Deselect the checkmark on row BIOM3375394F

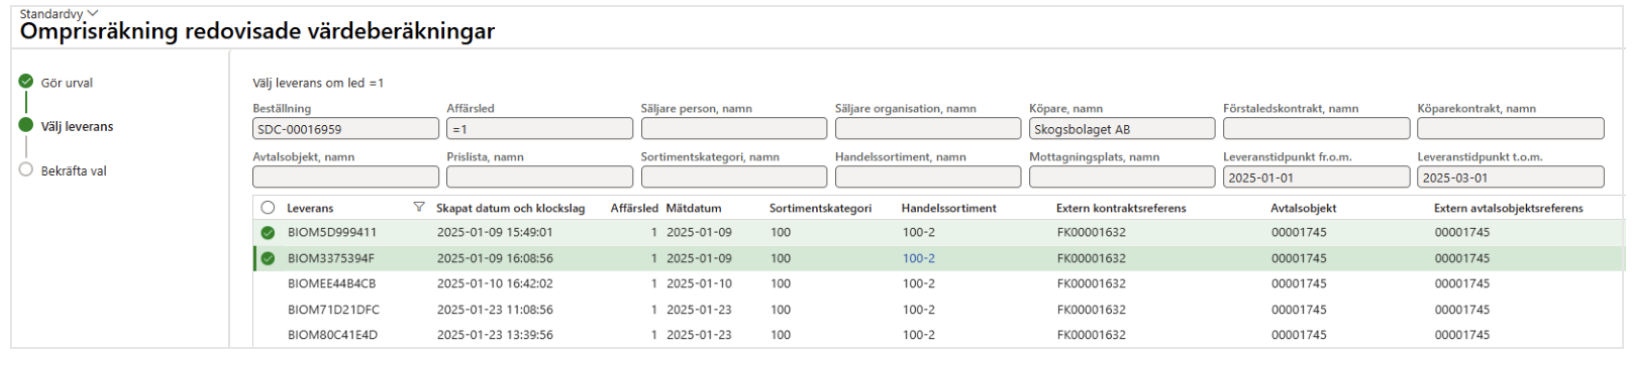click(x=268, y=258)
